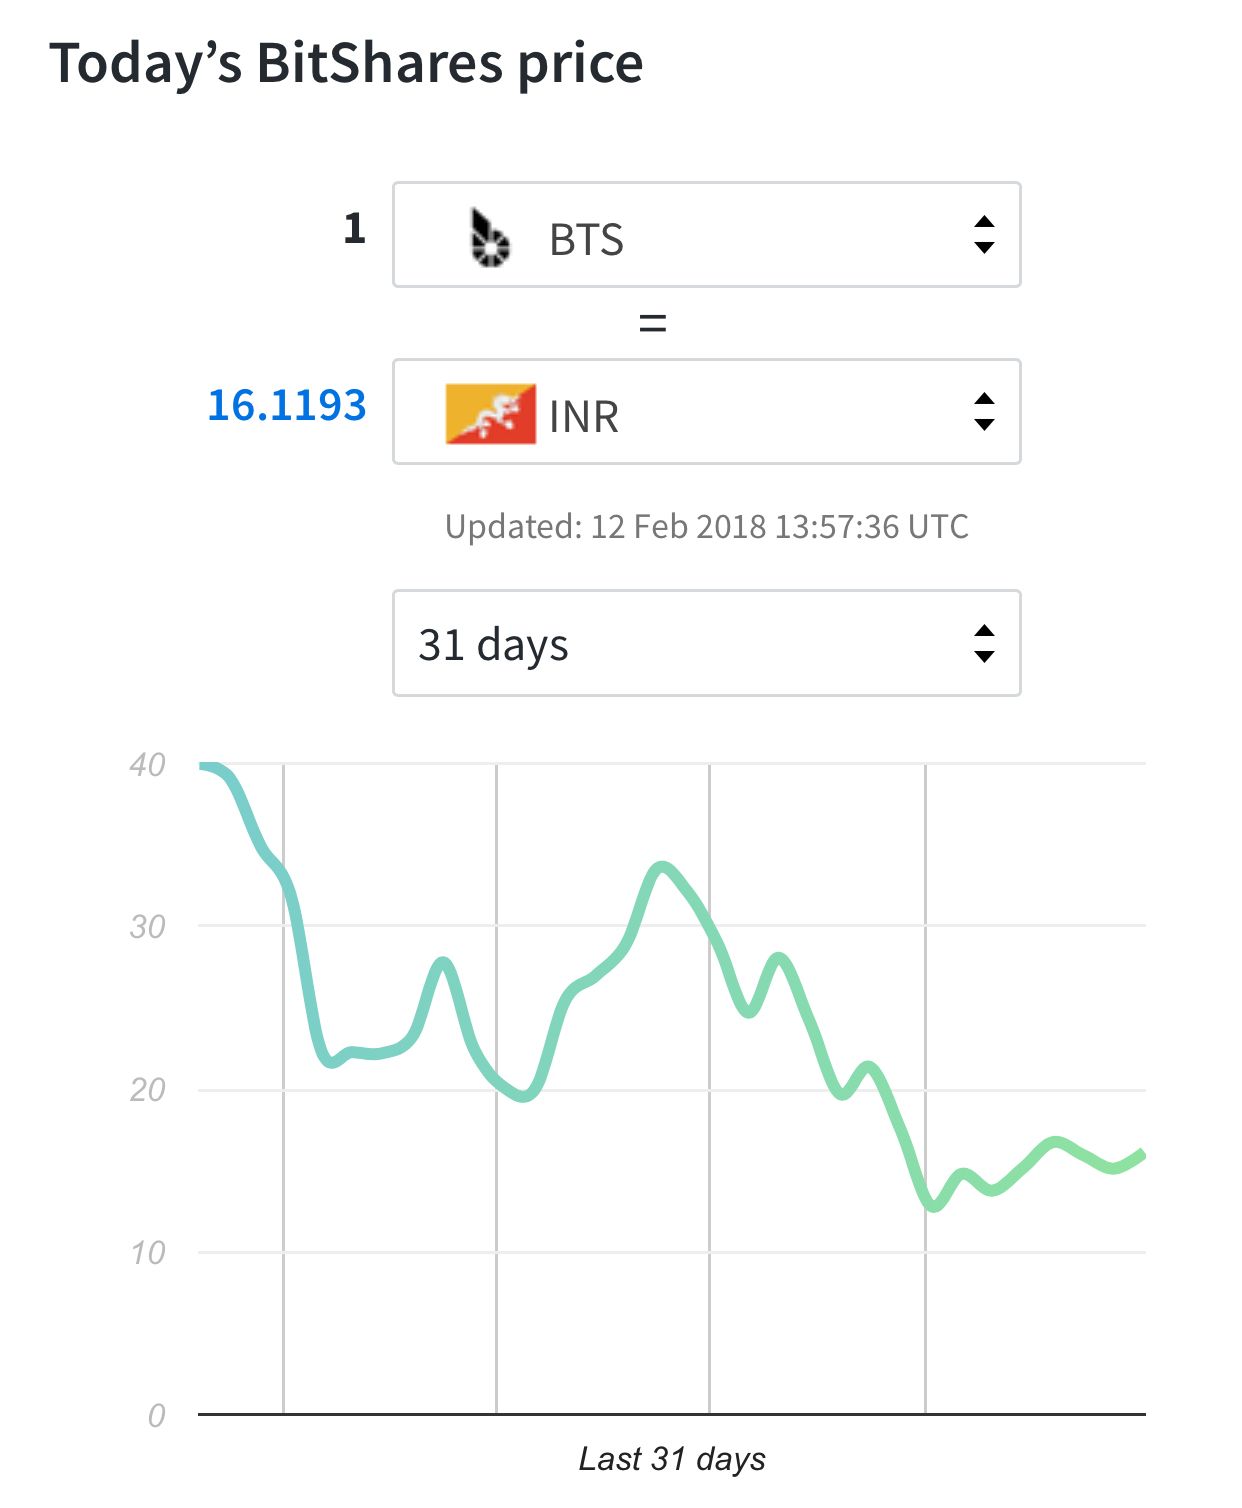Viewport: 1242px width, 1508px height.
Task: Click the 20 label on y-axis
Action: 147,1089
